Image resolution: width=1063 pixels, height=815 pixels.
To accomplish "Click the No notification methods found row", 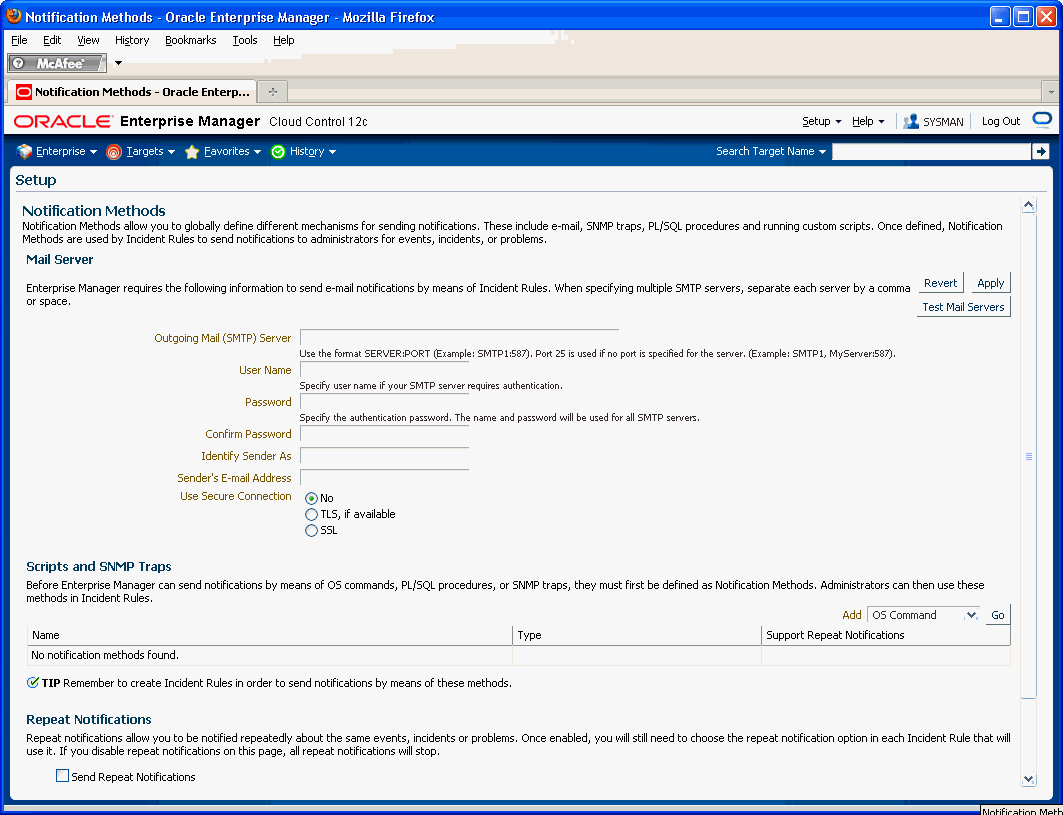I will click(x=519, y=655).
